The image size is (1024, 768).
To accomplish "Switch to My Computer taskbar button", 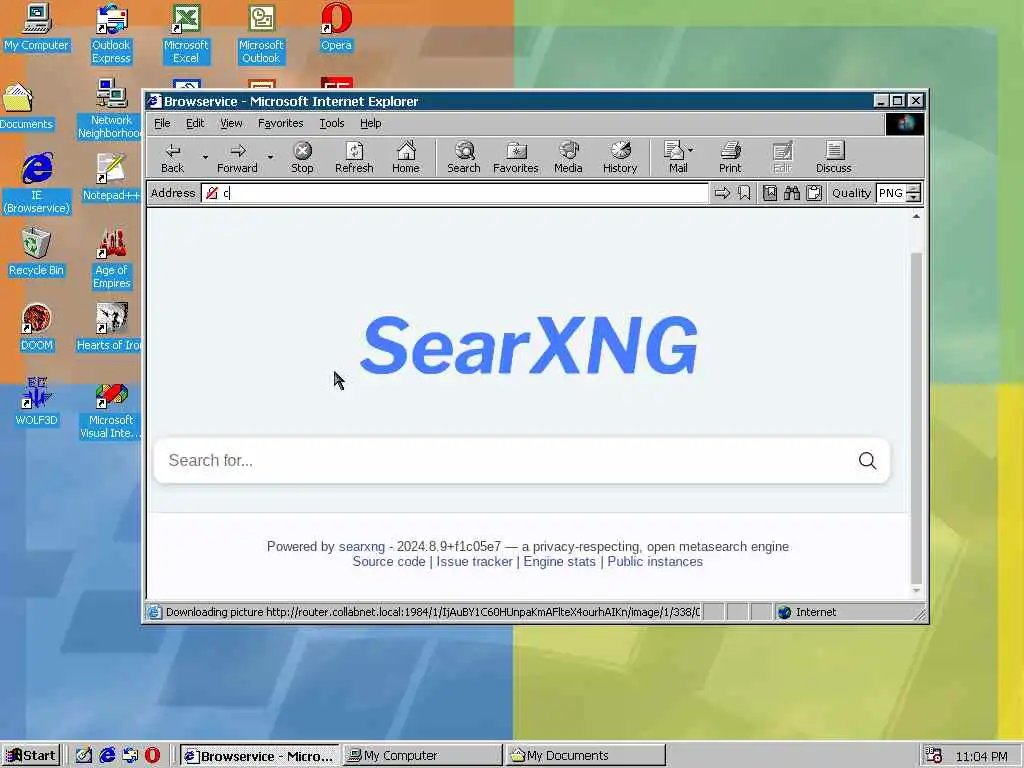I will coord(422,756).
